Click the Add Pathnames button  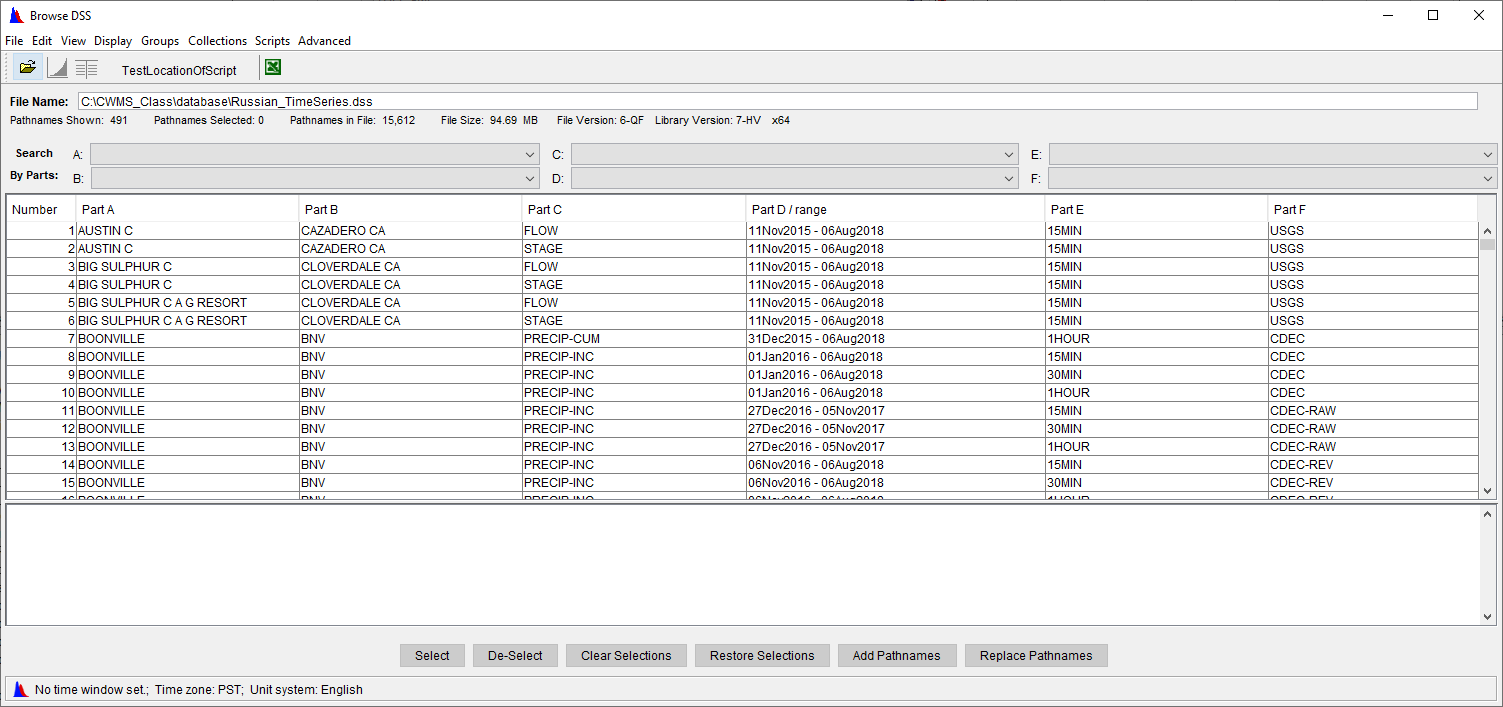pos(897,656)
